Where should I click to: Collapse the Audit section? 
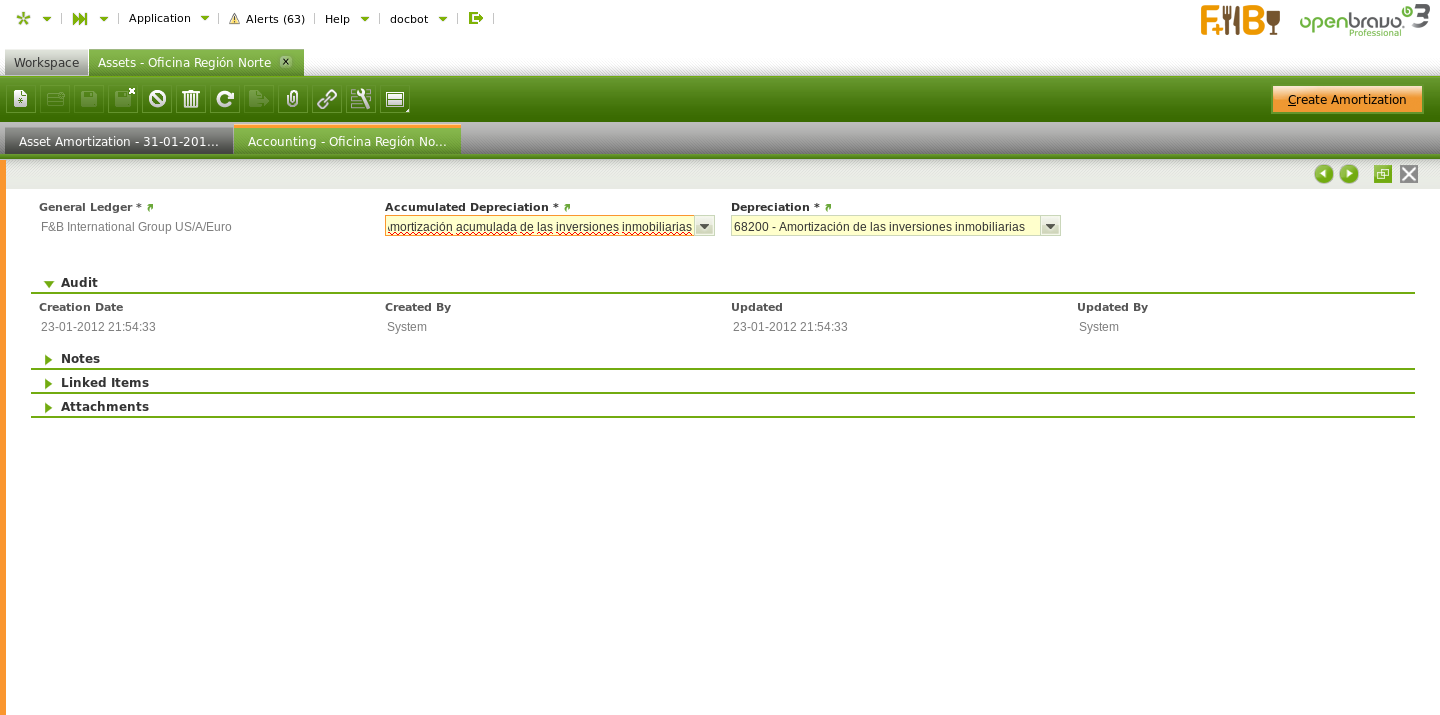[49, 284]
